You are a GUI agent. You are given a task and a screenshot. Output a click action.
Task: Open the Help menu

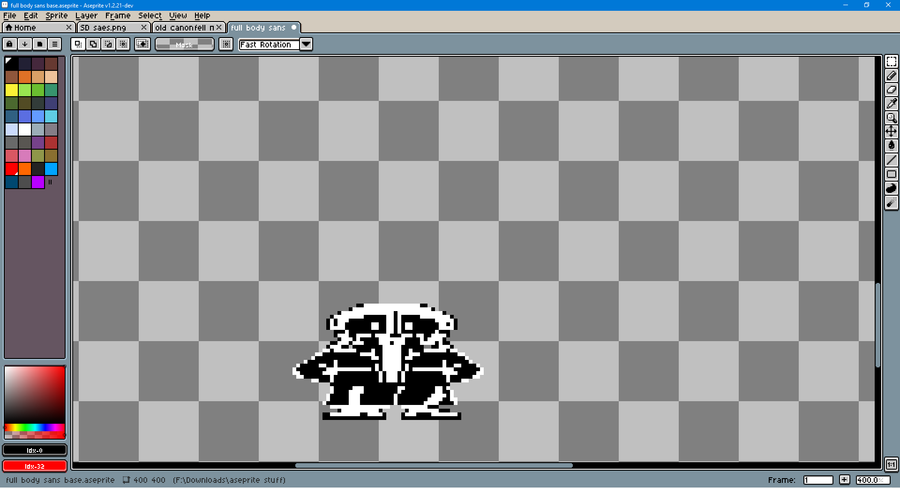pos(202,16)
